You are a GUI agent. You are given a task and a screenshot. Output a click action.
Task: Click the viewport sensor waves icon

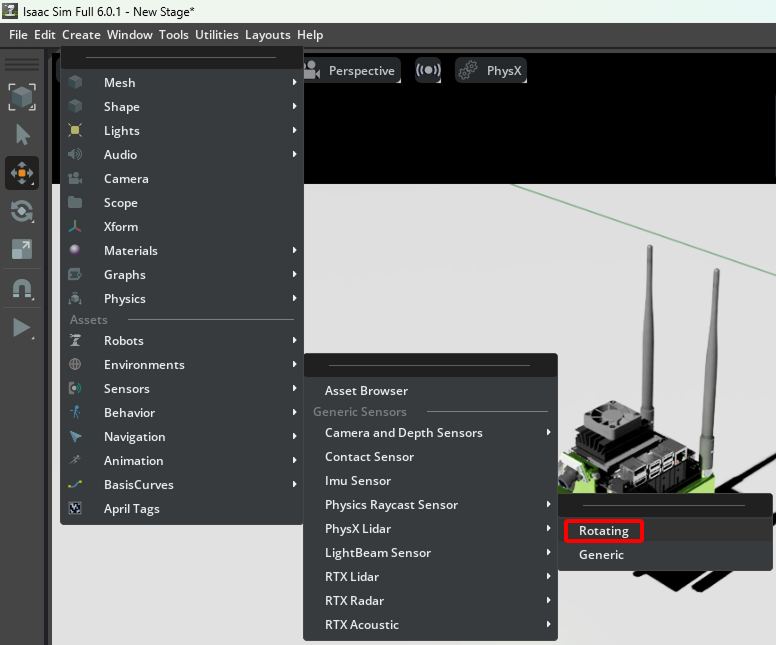pyautogui.click(x=428, y=70)
